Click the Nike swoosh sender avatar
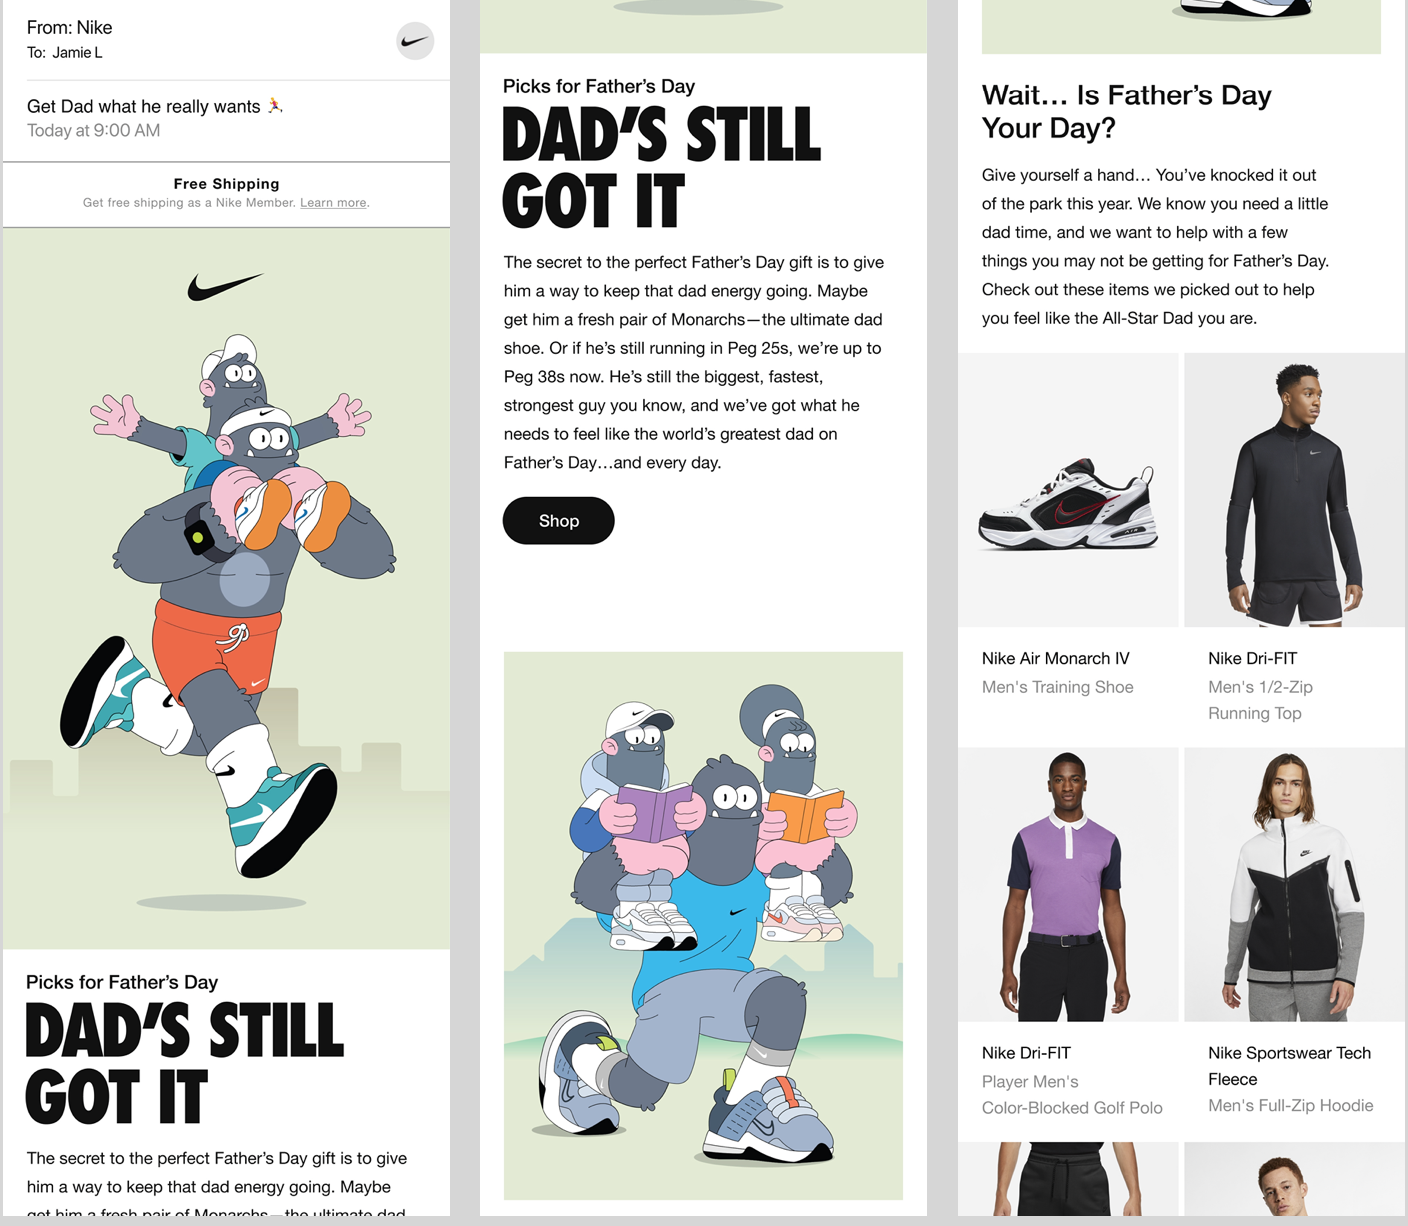 coord(415,41)
